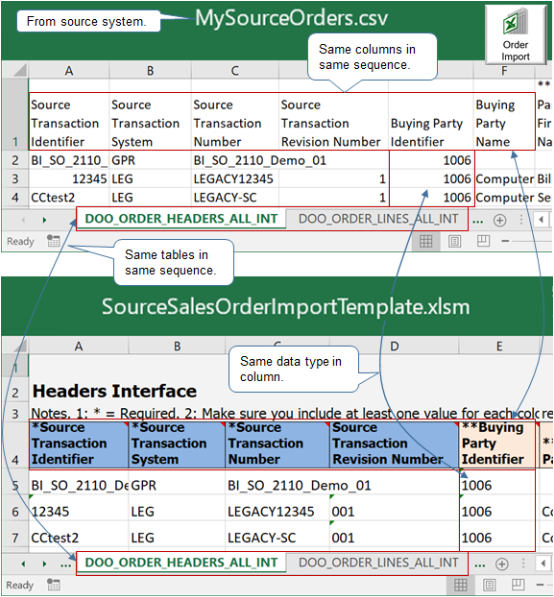Image resolution: width=554 pixels, height=597 pixels.
Task: Select row 7 header in the import template
Action: pos(15,538)
